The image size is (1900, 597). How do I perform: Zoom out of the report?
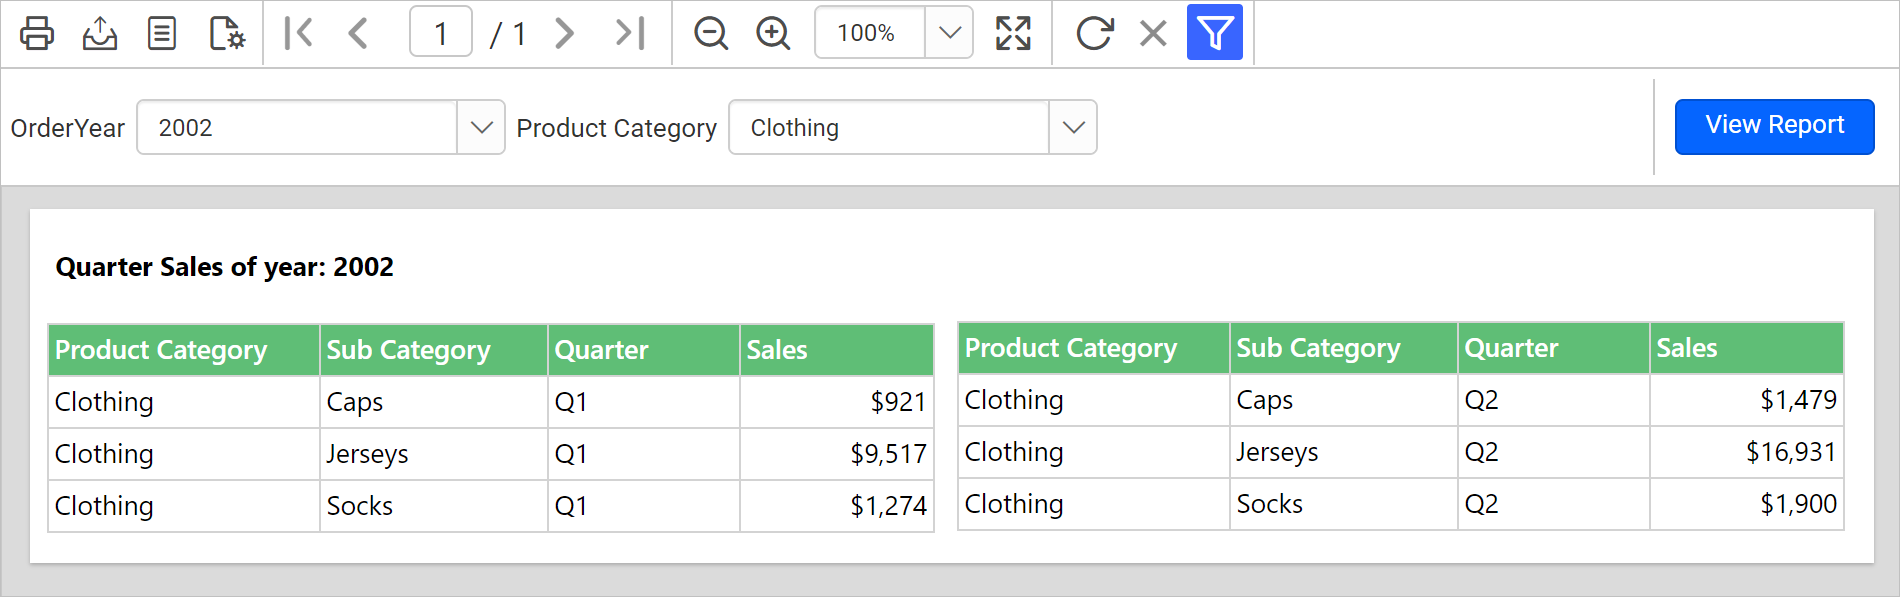(711, 33)
